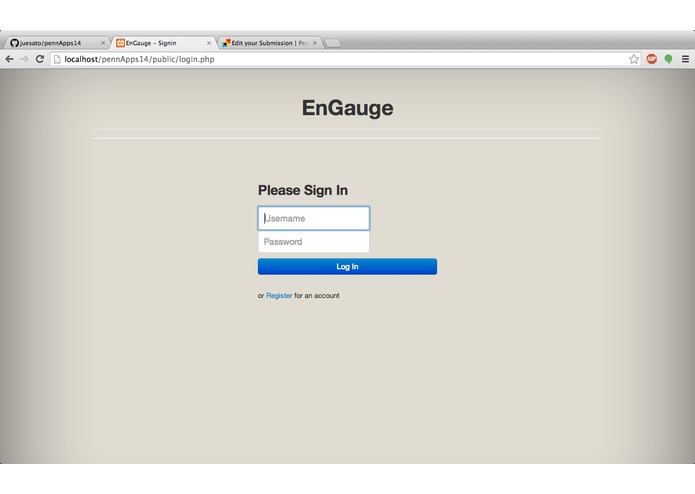Image resolution: width=695 pixels, height=494 pixels.
Task: Click the Please Sign In heading
Action: (x=303, y=190)
